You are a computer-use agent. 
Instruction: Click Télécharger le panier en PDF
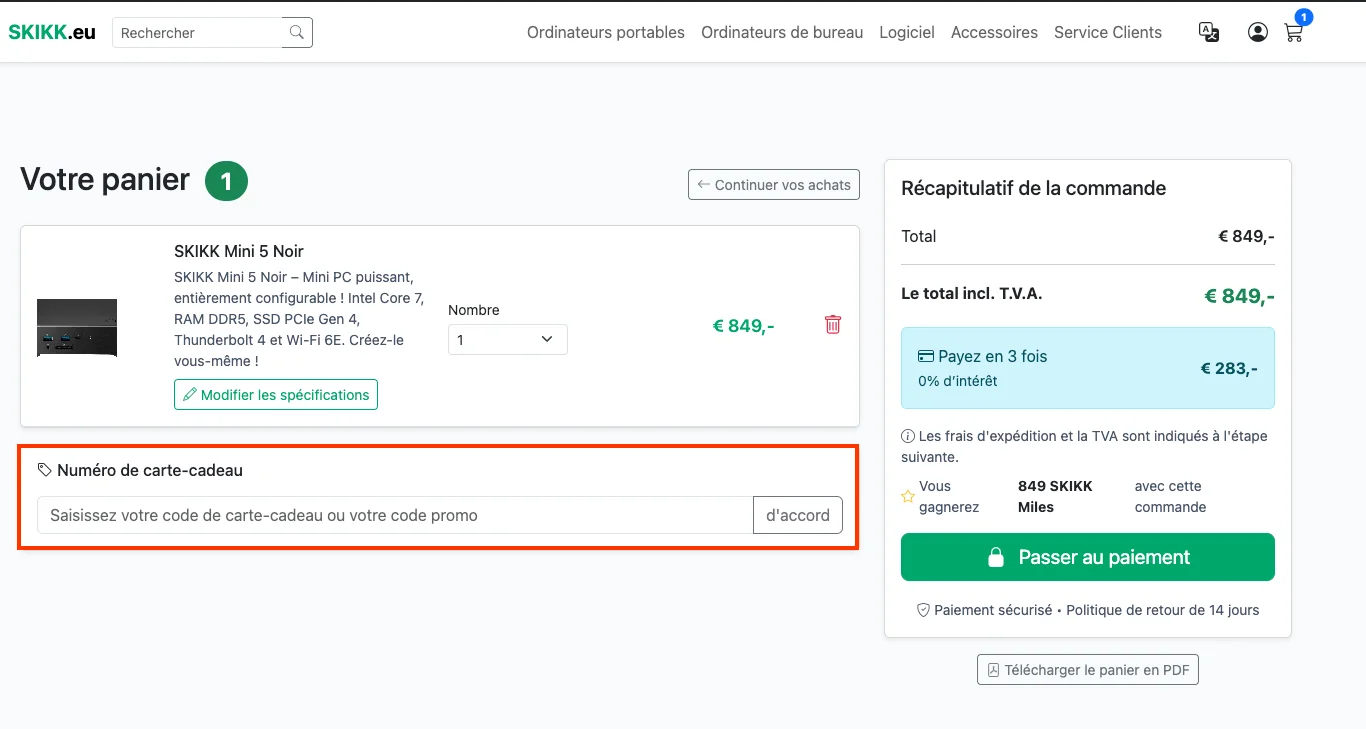[1087, 669]
